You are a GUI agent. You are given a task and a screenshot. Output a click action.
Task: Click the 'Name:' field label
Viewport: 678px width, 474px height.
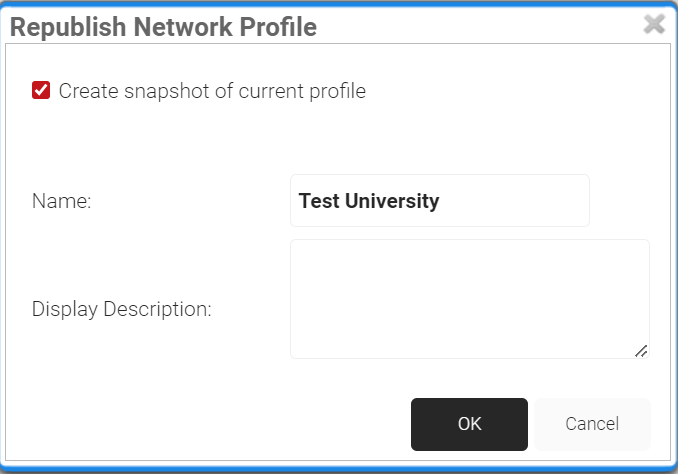coord(62,201)
